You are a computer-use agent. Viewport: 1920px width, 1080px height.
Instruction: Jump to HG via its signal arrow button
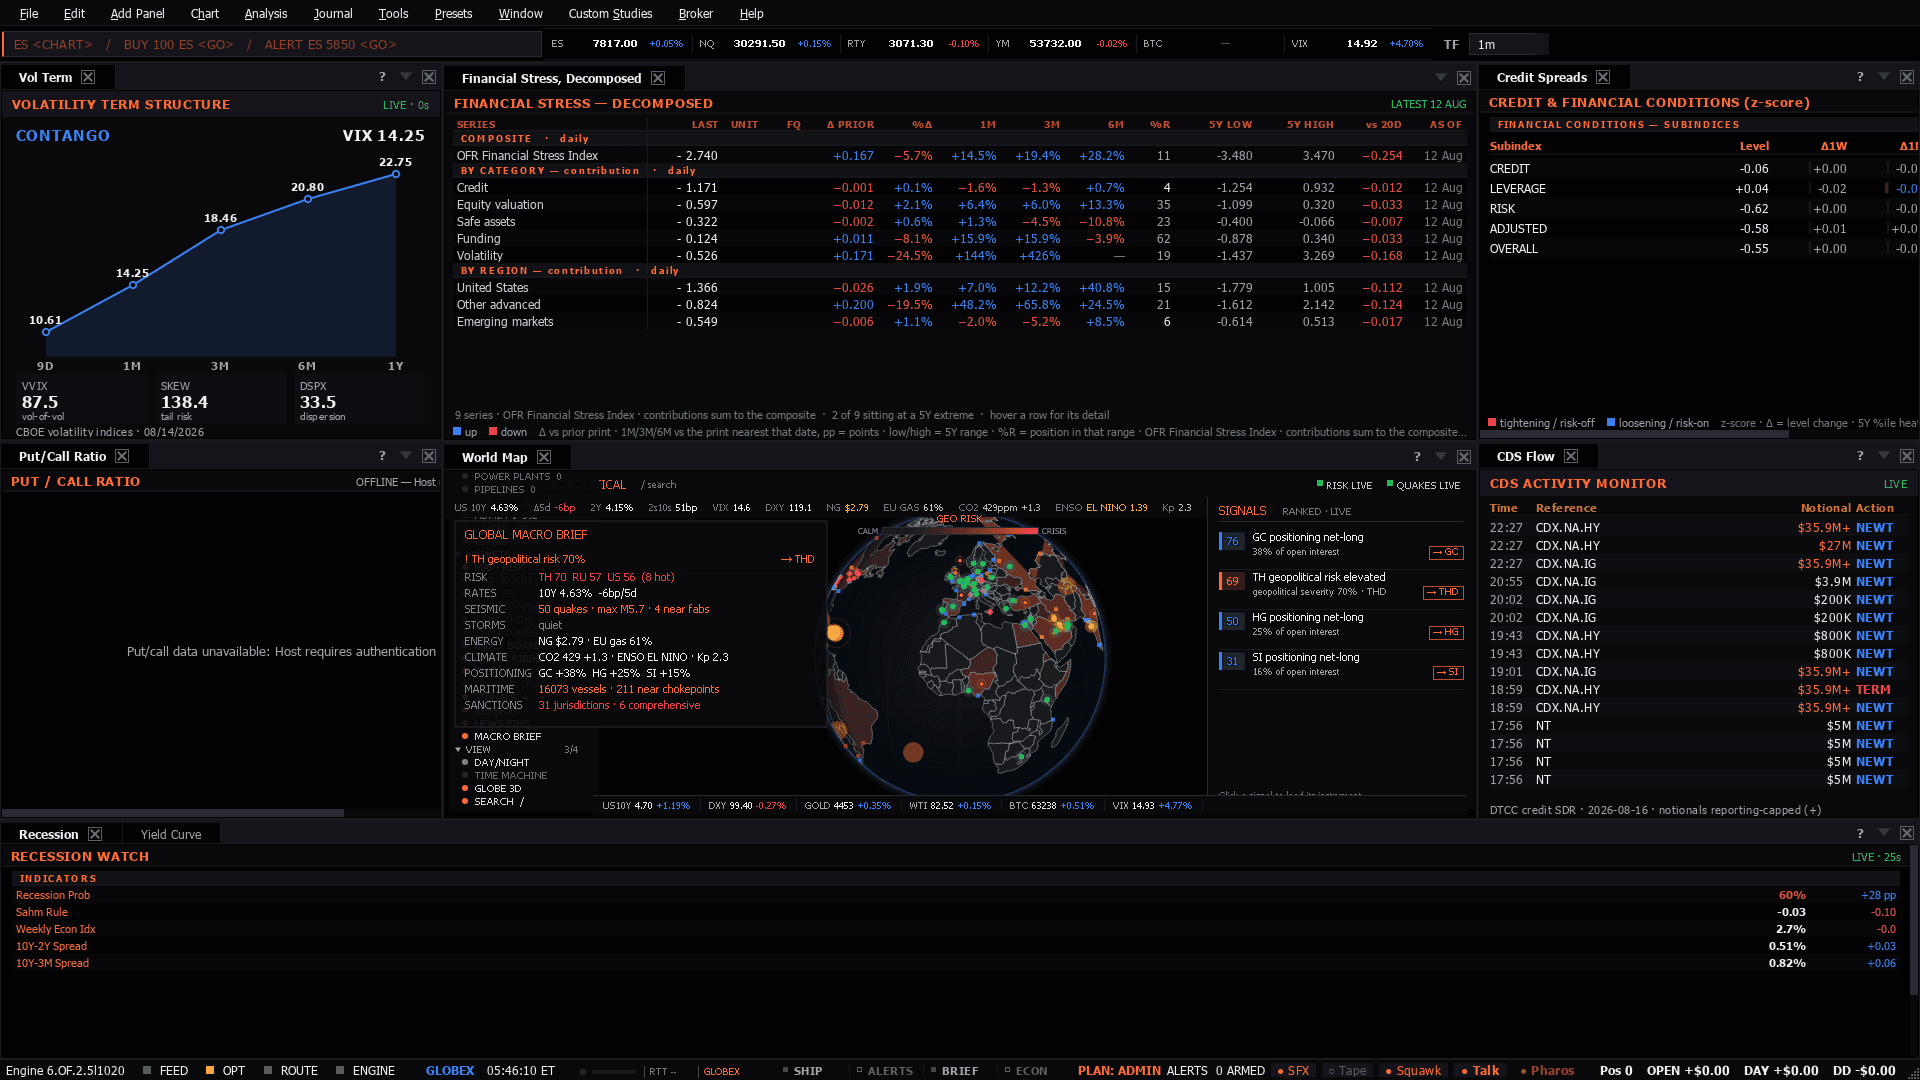(x=1446, y=632)
